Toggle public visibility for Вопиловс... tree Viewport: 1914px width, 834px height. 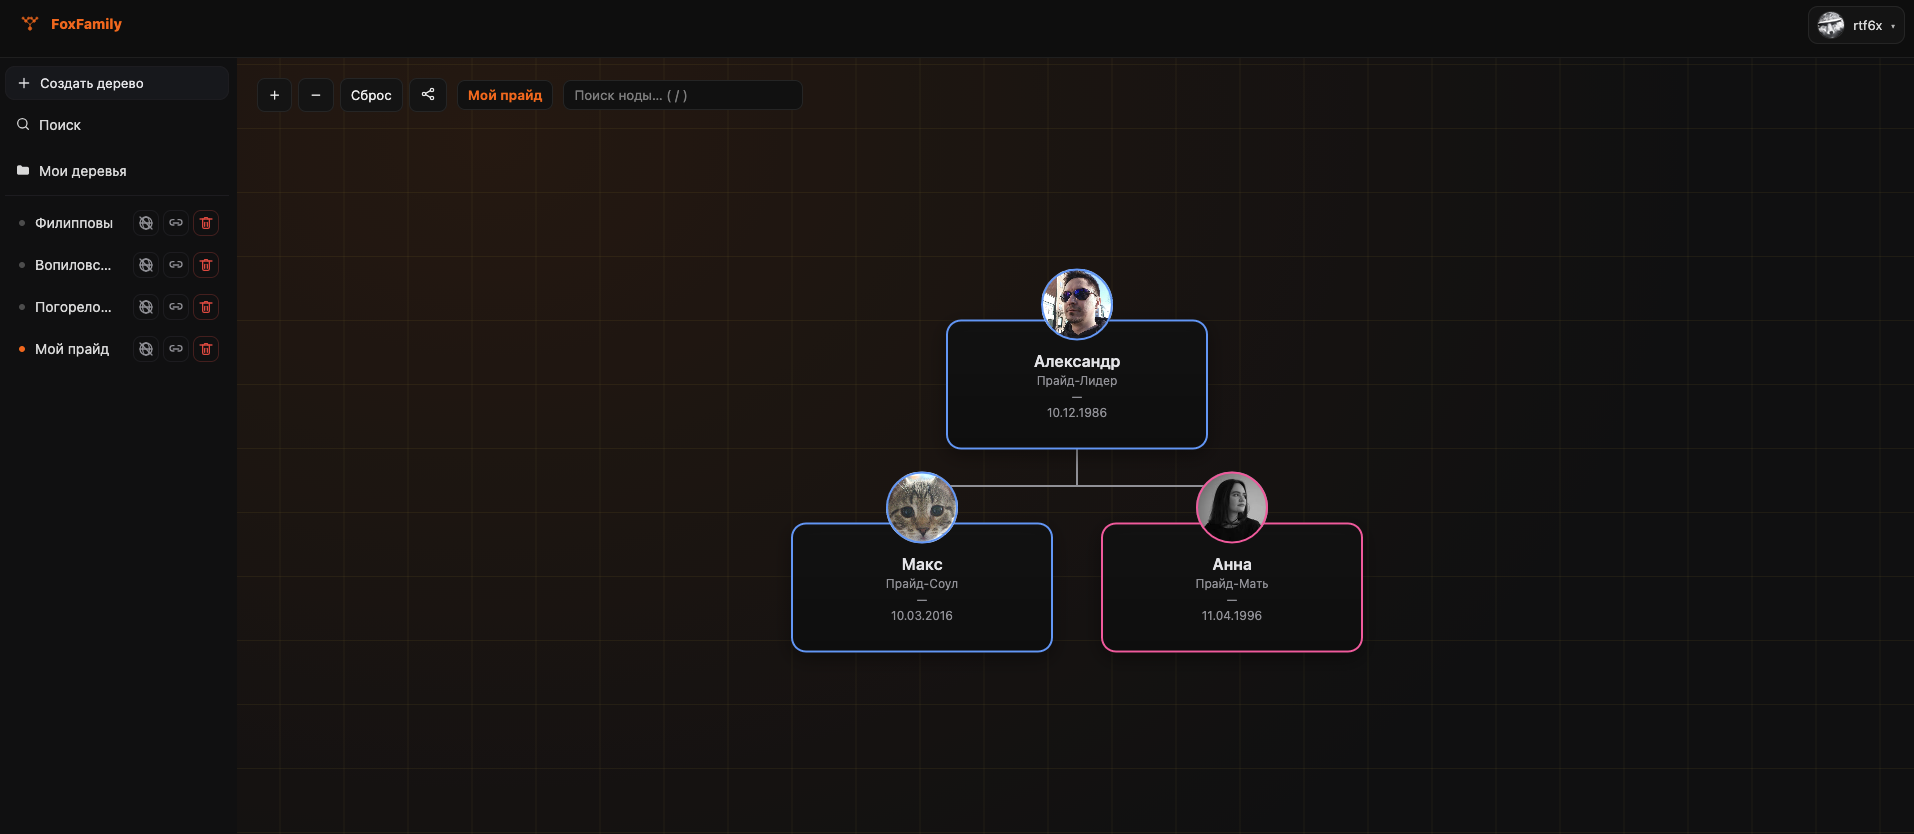tap(146, 265)
